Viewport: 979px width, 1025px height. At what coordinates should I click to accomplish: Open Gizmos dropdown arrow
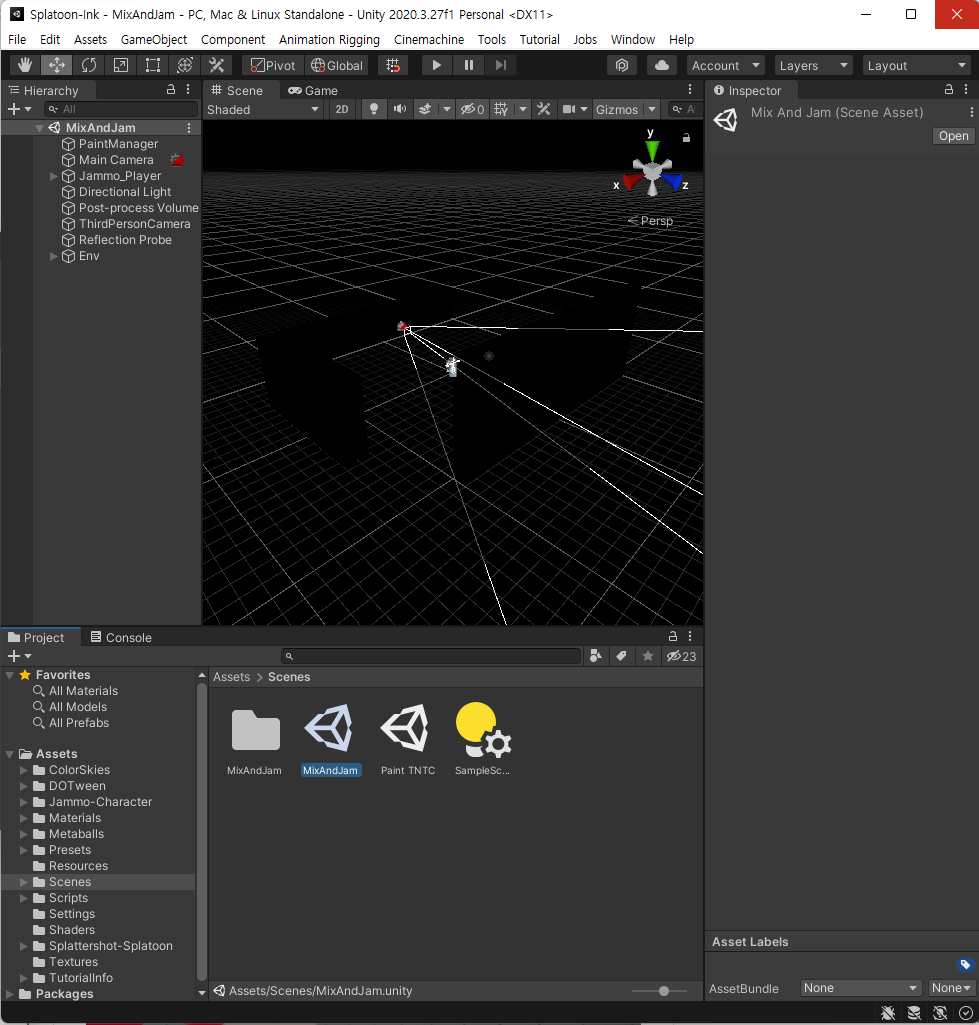[x=652, y=109]
